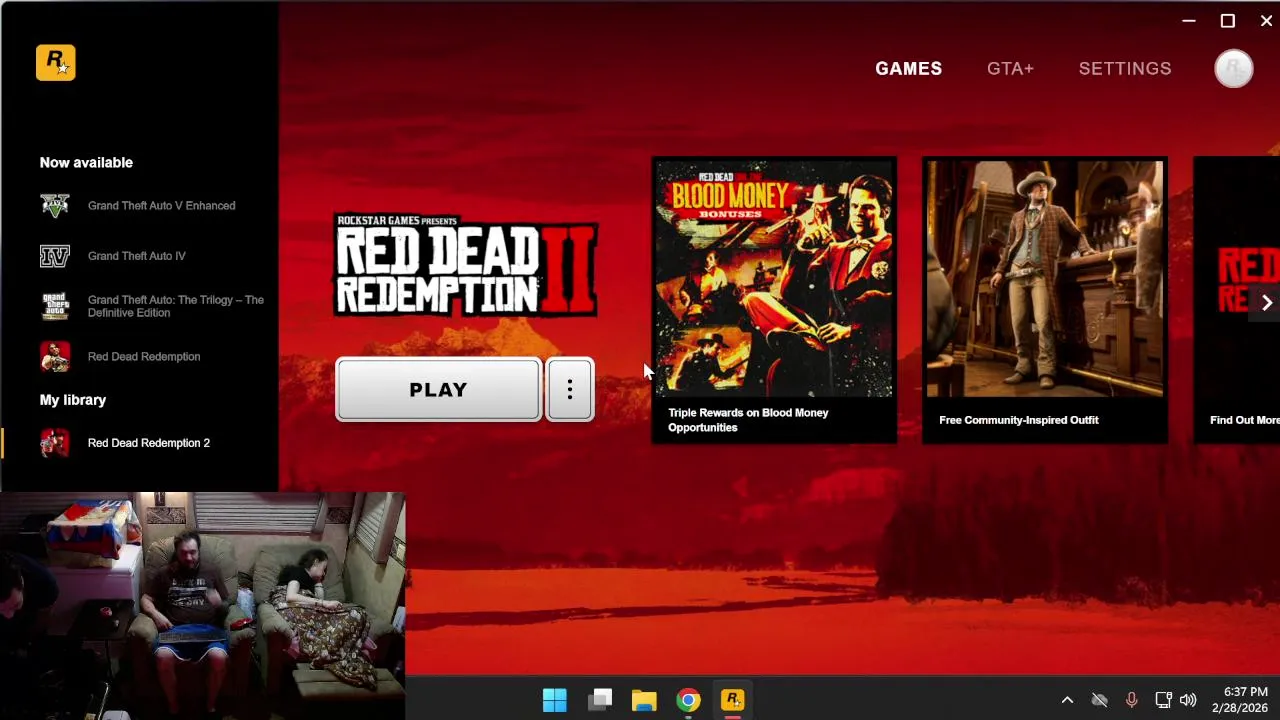Click the Rockstar Games logo icon
Screen dimensions: 1280x720
tap(55, 63)
